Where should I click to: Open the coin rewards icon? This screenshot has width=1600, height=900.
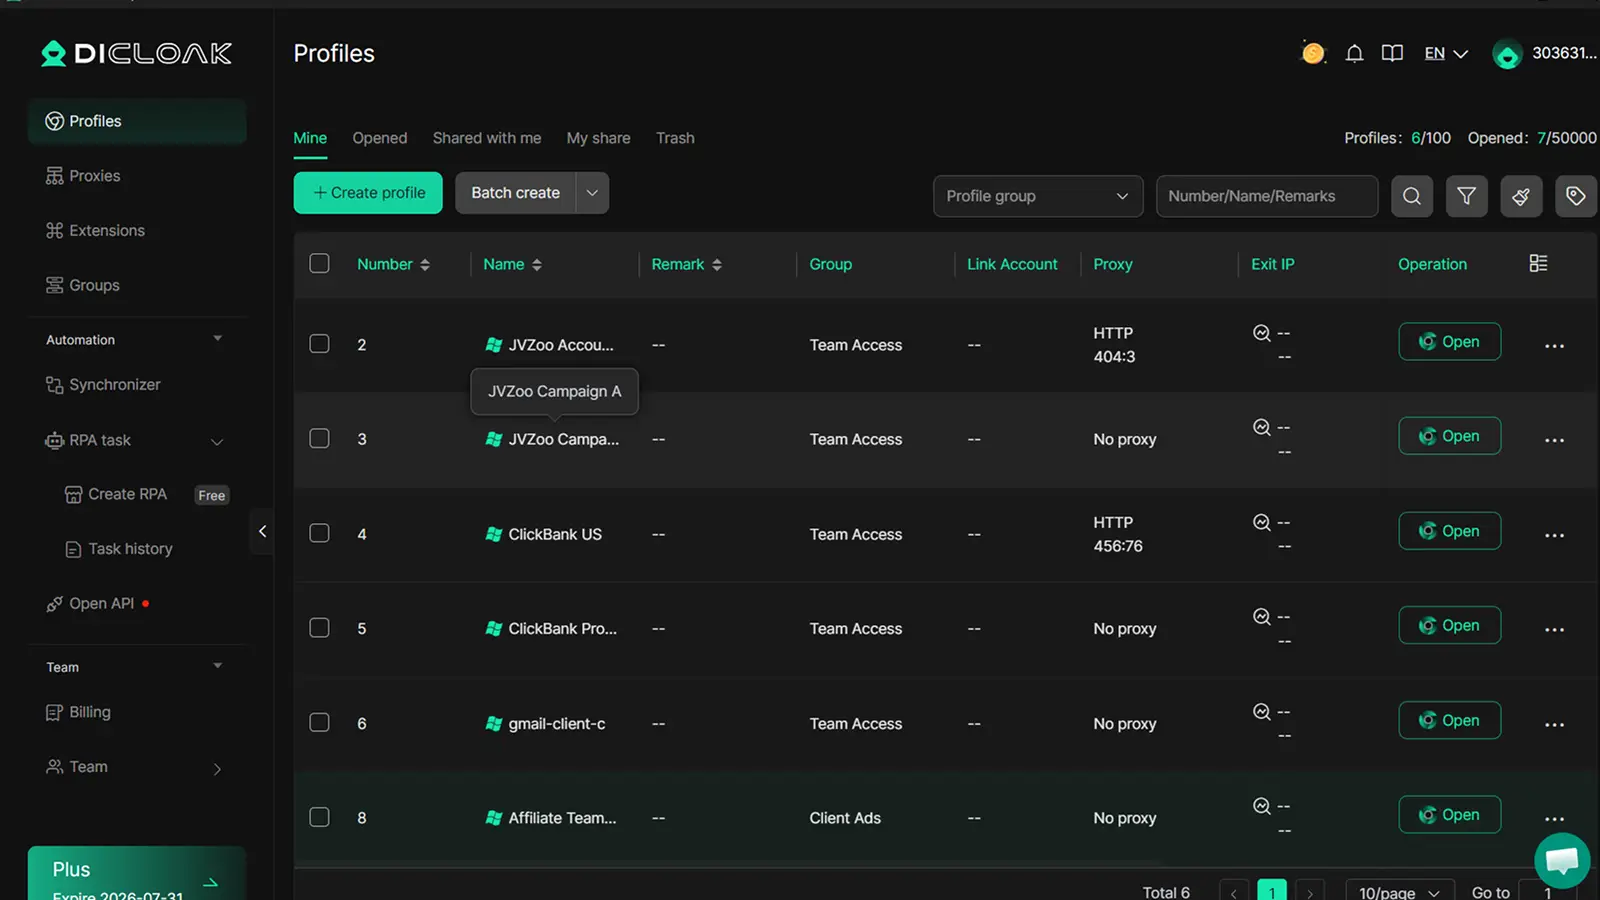point(1313,53)
